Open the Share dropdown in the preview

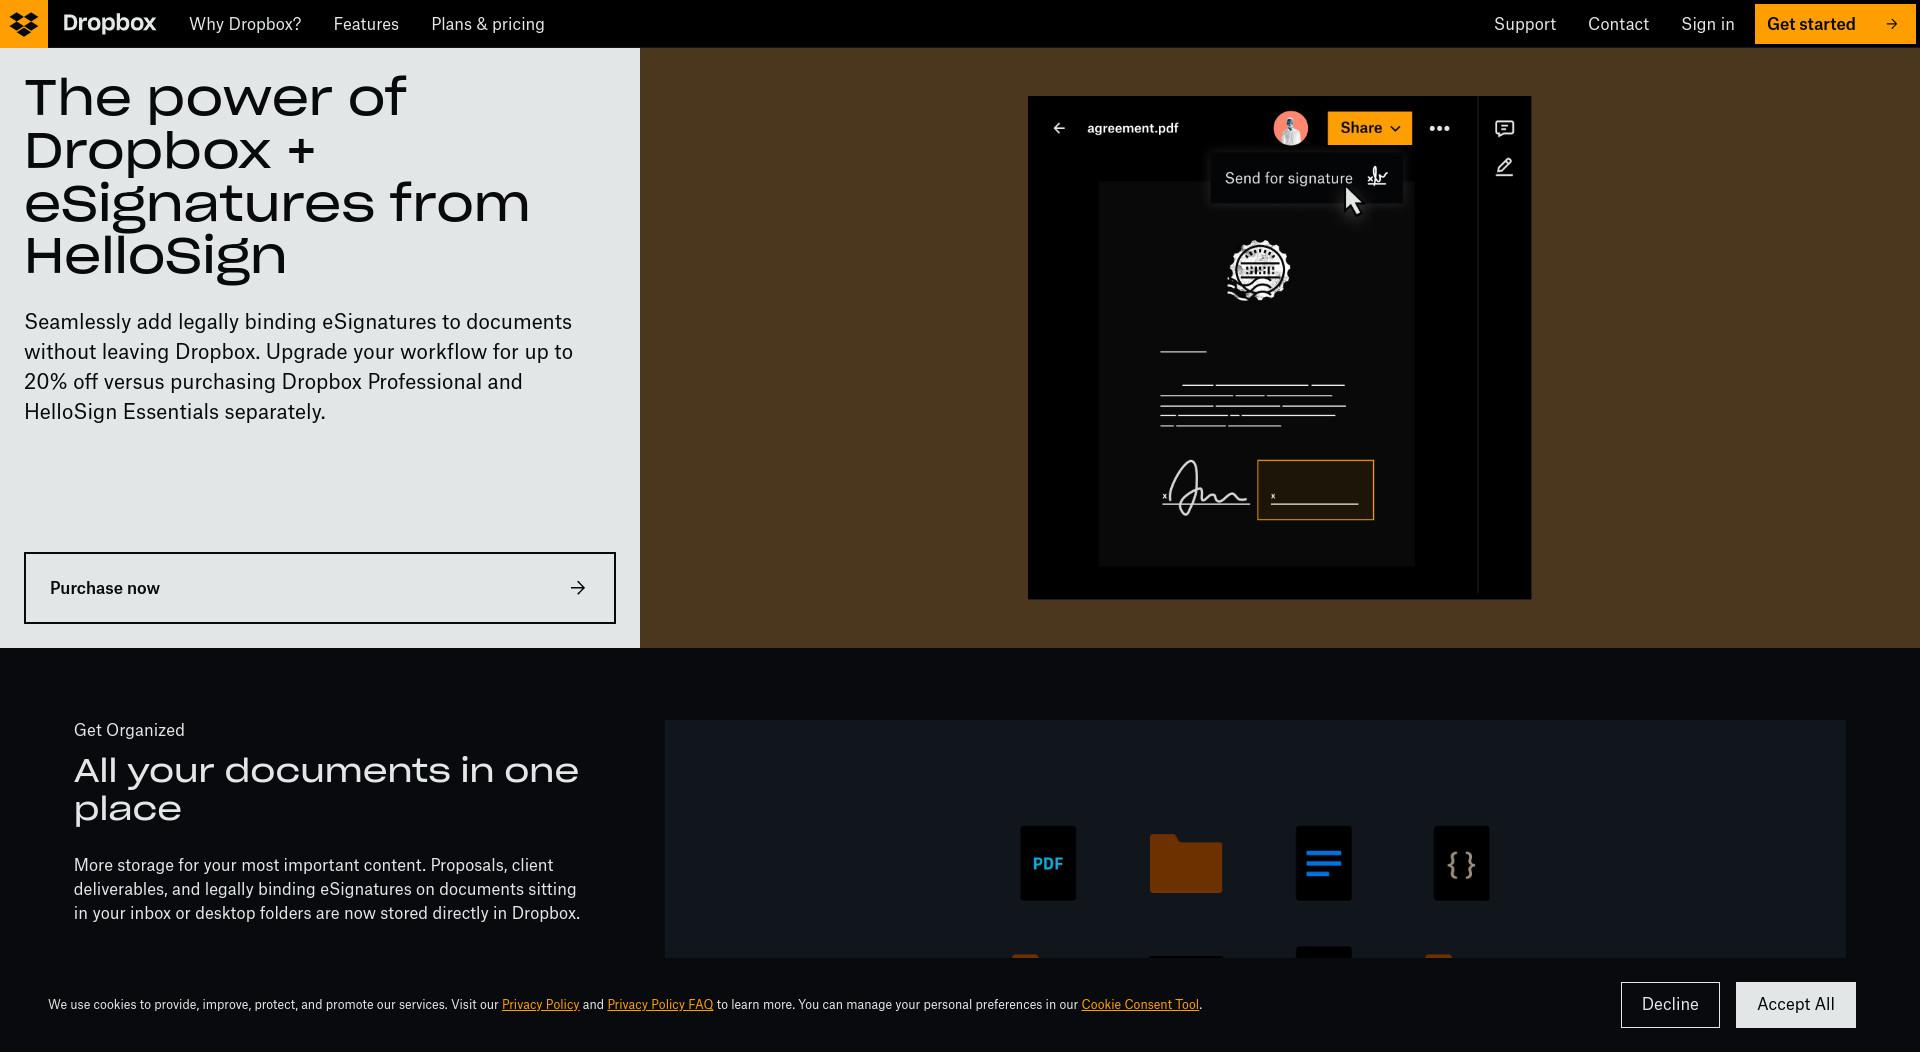(x=1370, y=128)
